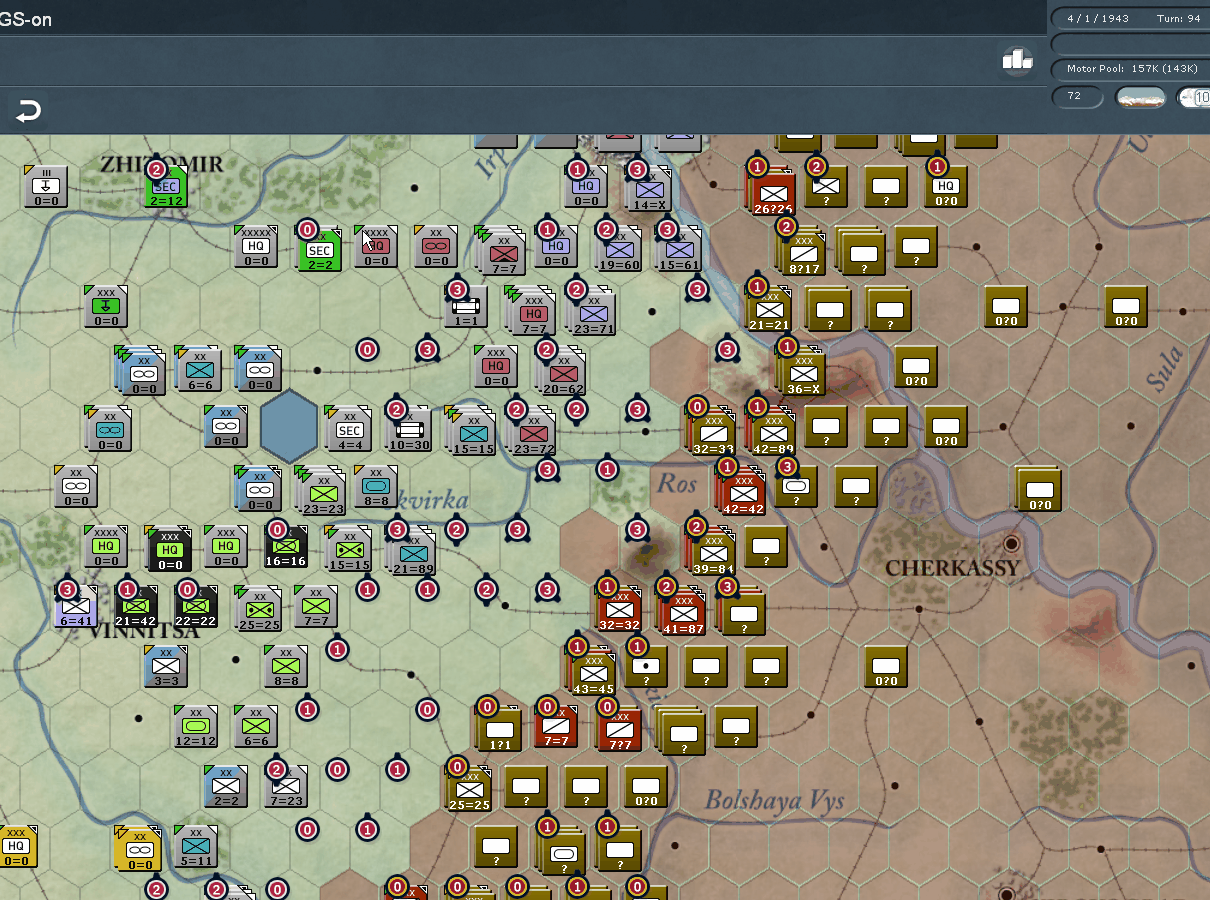
Task: Select the grey SEC 4=4 unit
Action: tap(349, 428)
